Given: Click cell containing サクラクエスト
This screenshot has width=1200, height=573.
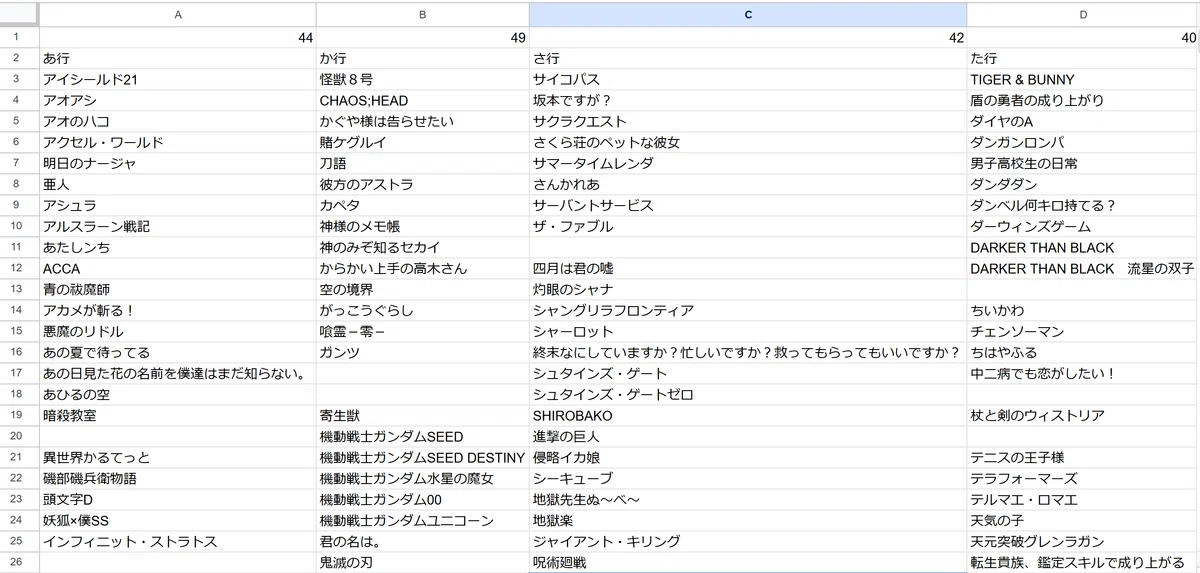Looking at the screenshot, I should (748, 122).
